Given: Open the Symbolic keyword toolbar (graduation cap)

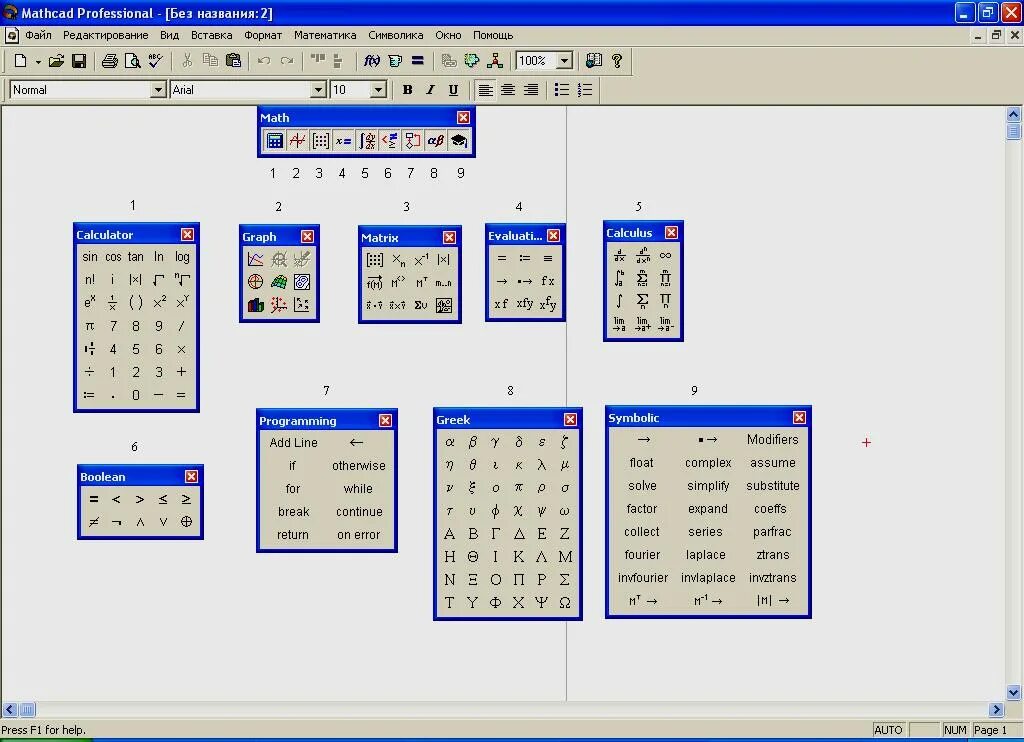Looking at the screenshot, I should pyautogui.click(x=459, y=140).
